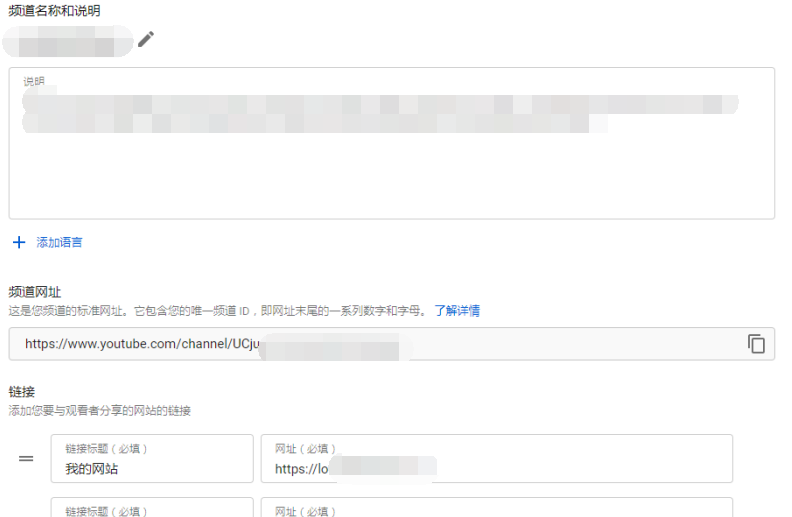Screen dimensions: 792x517
Task: Edit channel name with pencil icon
Action: [146, 39]
